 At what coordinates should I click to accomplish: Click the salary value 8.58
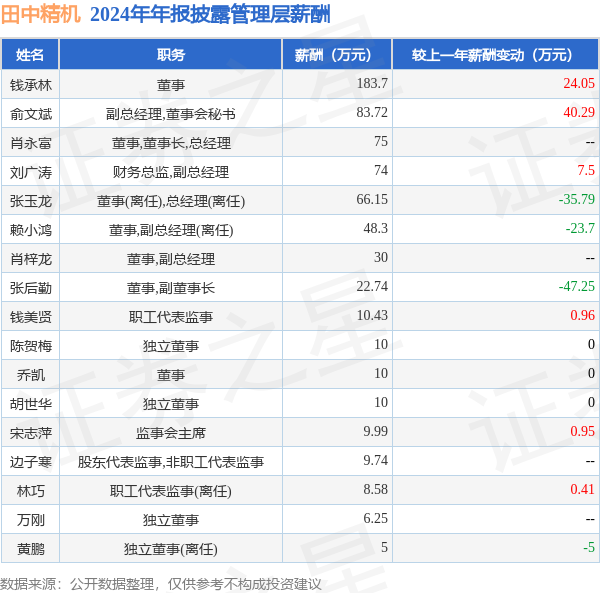pyautogui.click(x=376, y=489)
